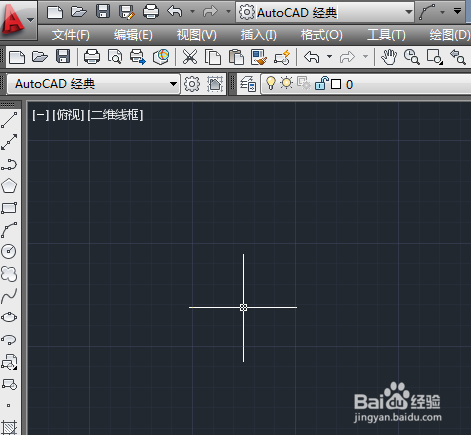This screenshot has width=471, height=435.
Task: Select the Spline tool
Action: [9, 296]
